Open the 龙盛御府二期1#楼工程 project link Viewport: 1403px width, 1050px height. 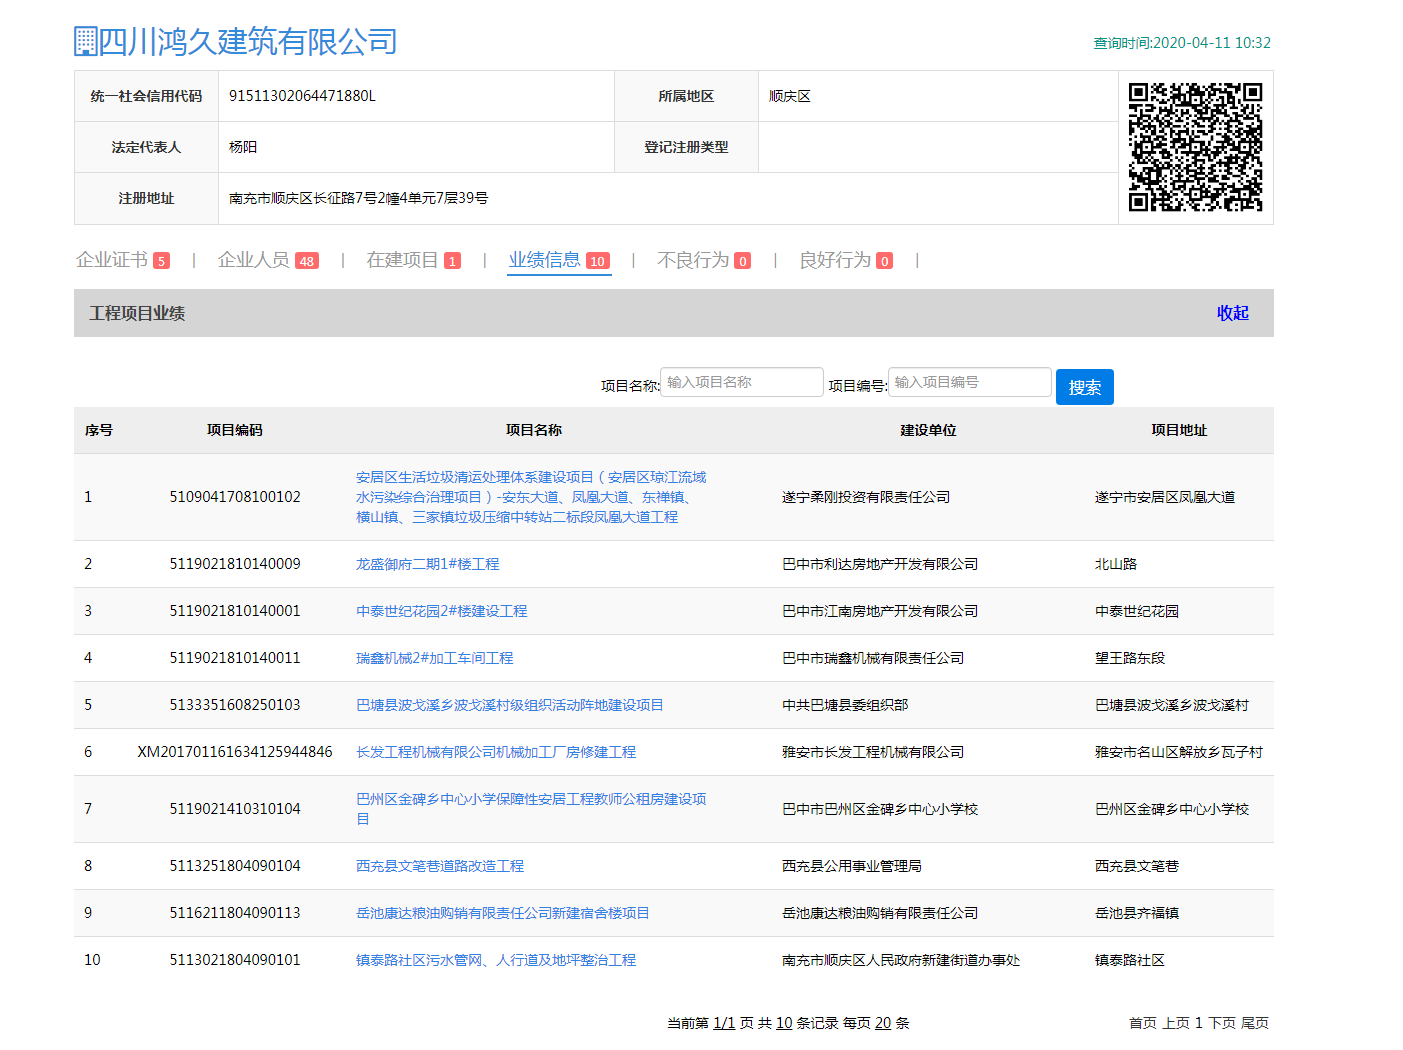(x=427, y=564)
